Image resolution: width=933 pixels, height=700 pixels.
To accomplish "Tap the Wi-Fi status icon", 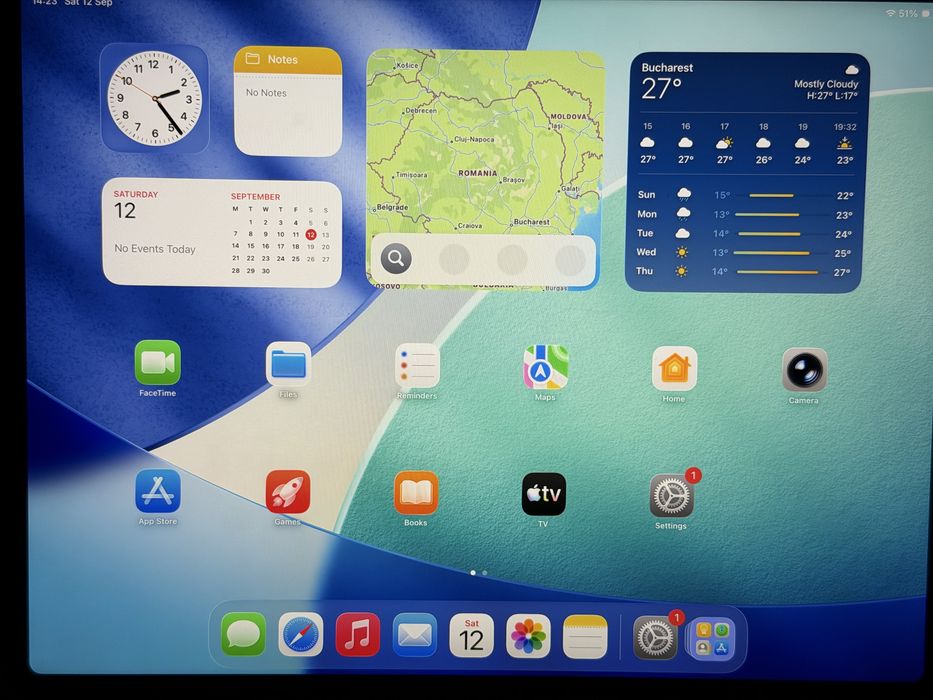I will pos(891,13).
